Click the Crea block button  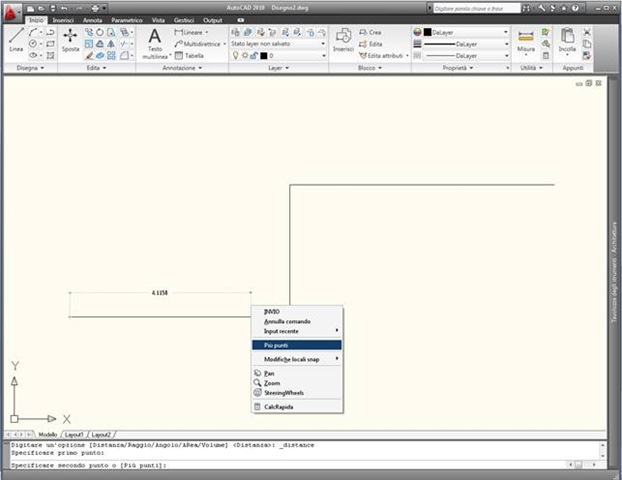[370, 32]
